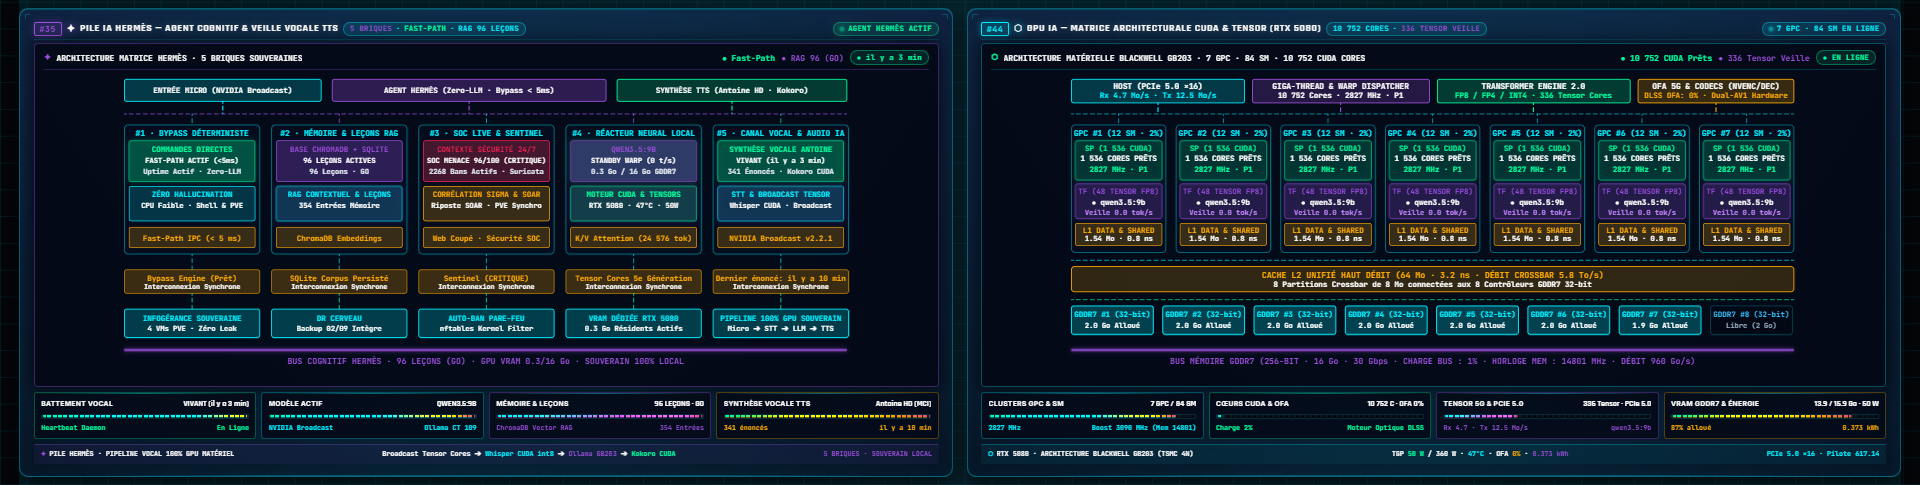Open the HOST (PCIe 5.0 ×16) block
The height and width of the screenshot is (485, 1920).
[1157, 91]
